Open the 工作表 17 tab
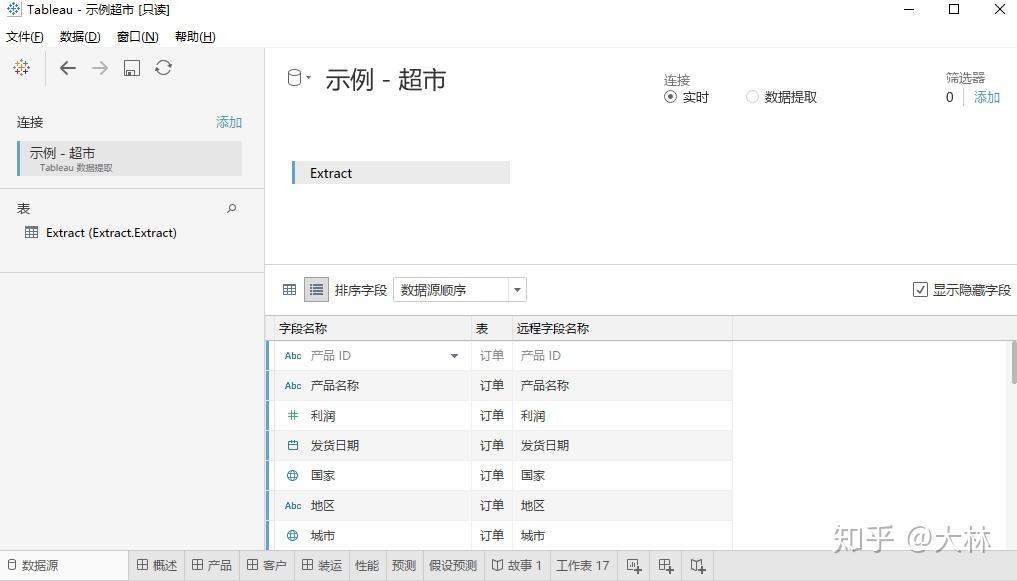Image resolution: width=1017 pixels, height=581 pixels. (x=582, y=565)
